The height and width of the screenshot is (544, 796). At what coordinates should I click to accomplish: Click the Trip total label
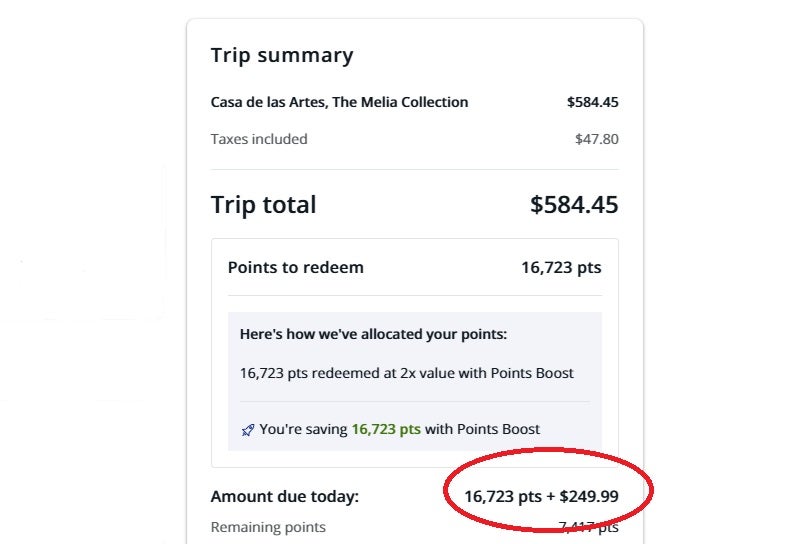263,205
